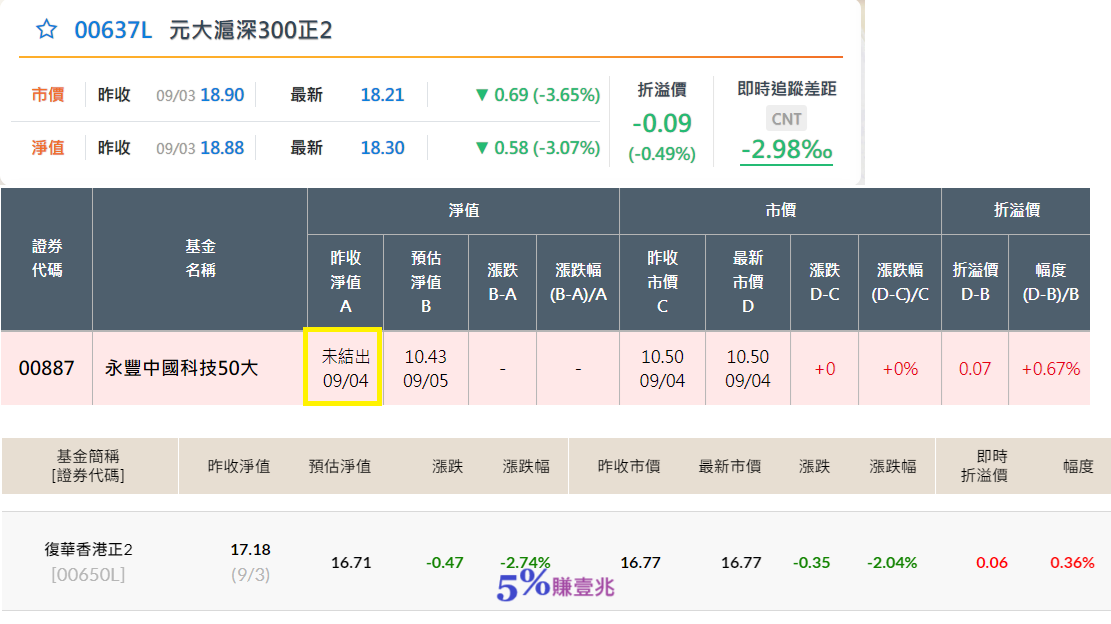Click the 即時折溢價 header in lower table
Viewport: 1111px width, 624px height.
click(985, 466)
